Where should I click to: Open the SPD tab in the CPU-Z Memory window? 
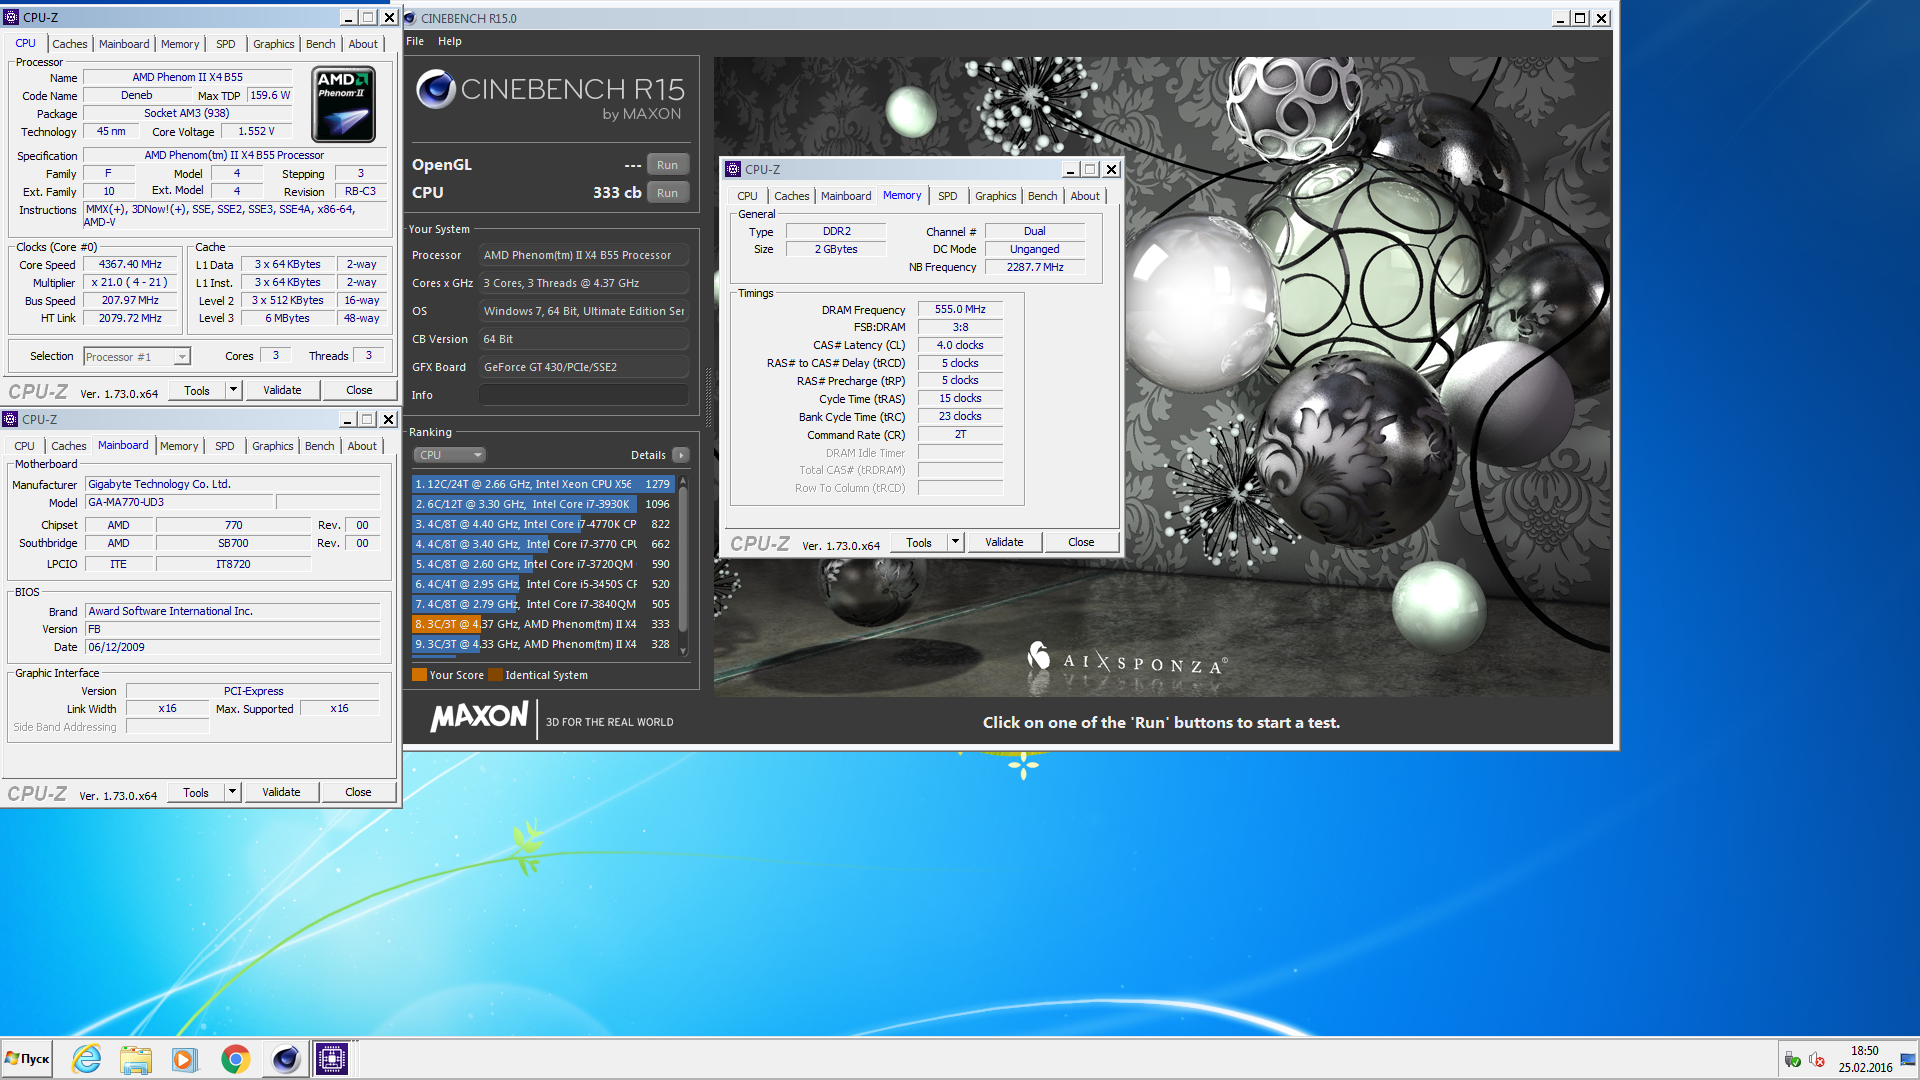click(948, 196)
